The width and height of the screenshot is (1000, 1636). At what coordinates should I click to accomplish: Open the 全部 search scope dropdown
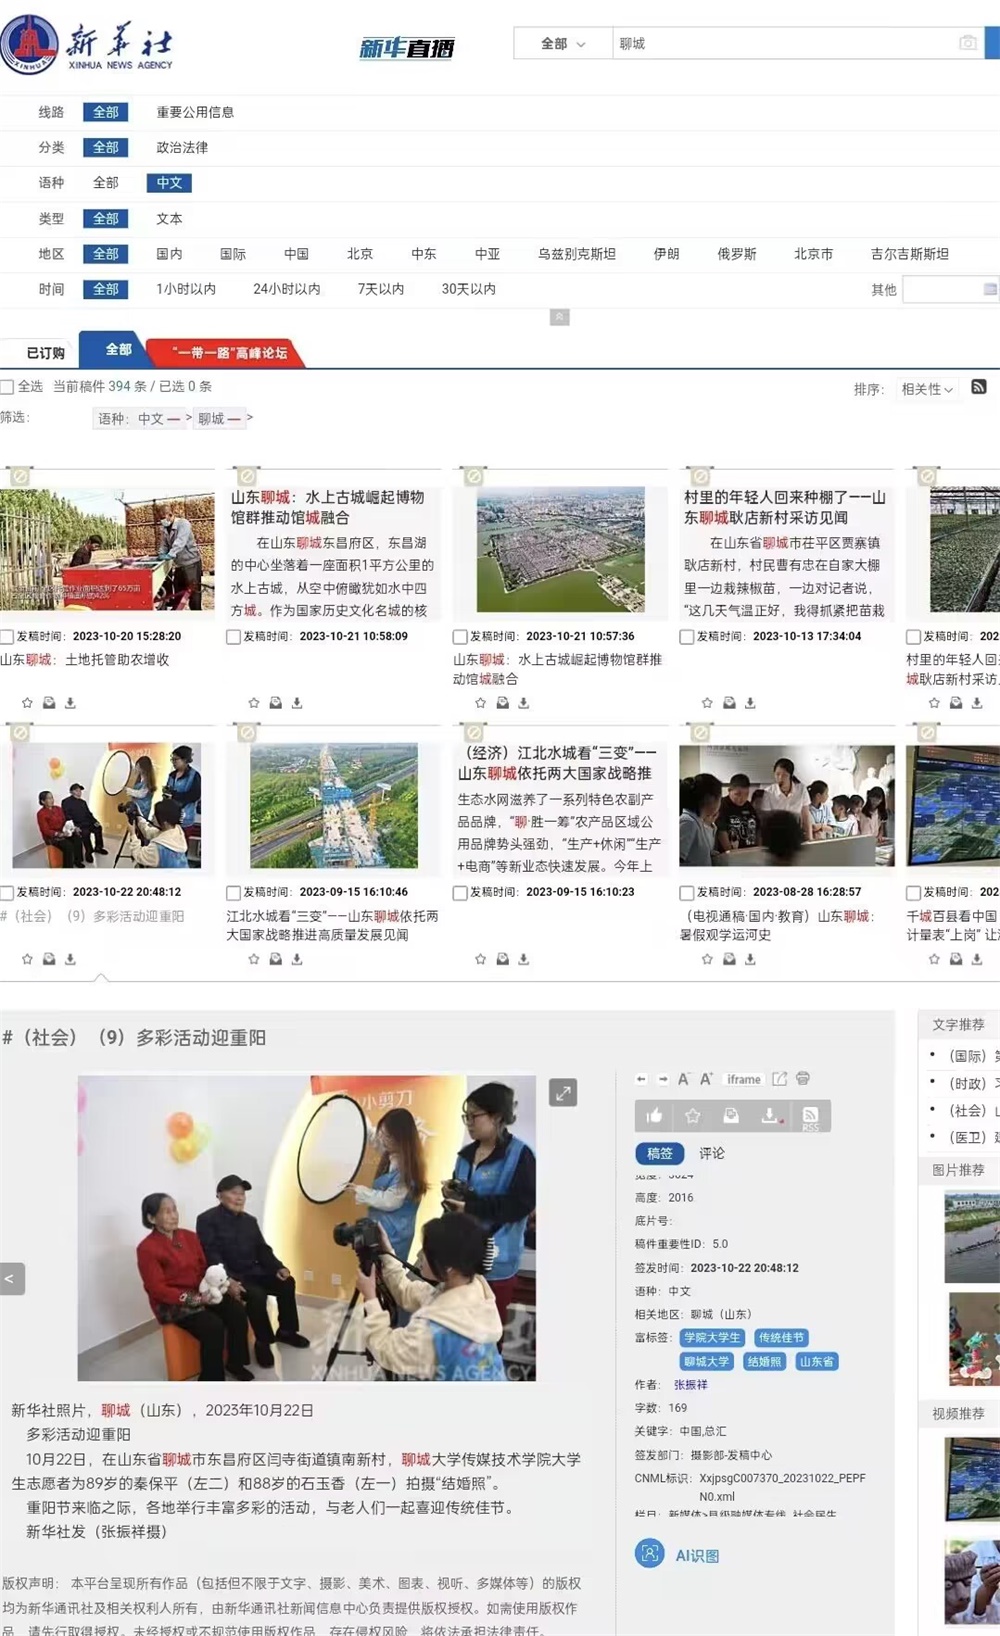pos(562,44)
